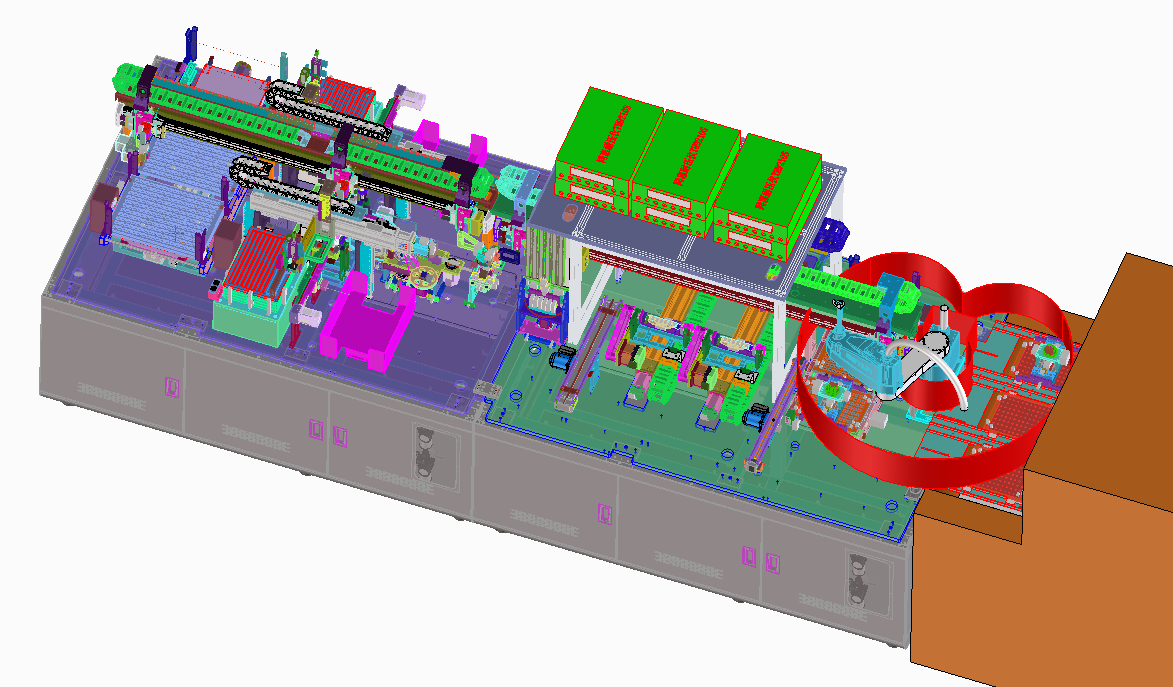The width and height of the screenshot is (1173, 687).
Task: Click the dark blue pole at top left
Action: (x=190, y=46)
